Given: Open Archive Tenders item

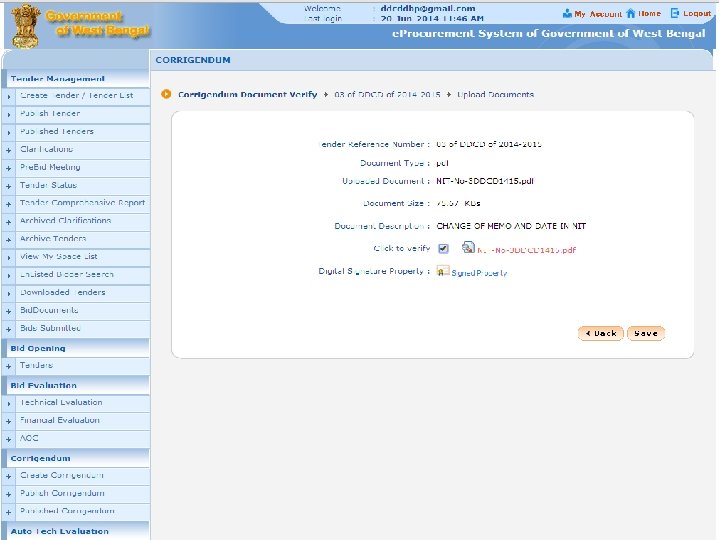Looking at the screenshot, I should coord(53,238).
